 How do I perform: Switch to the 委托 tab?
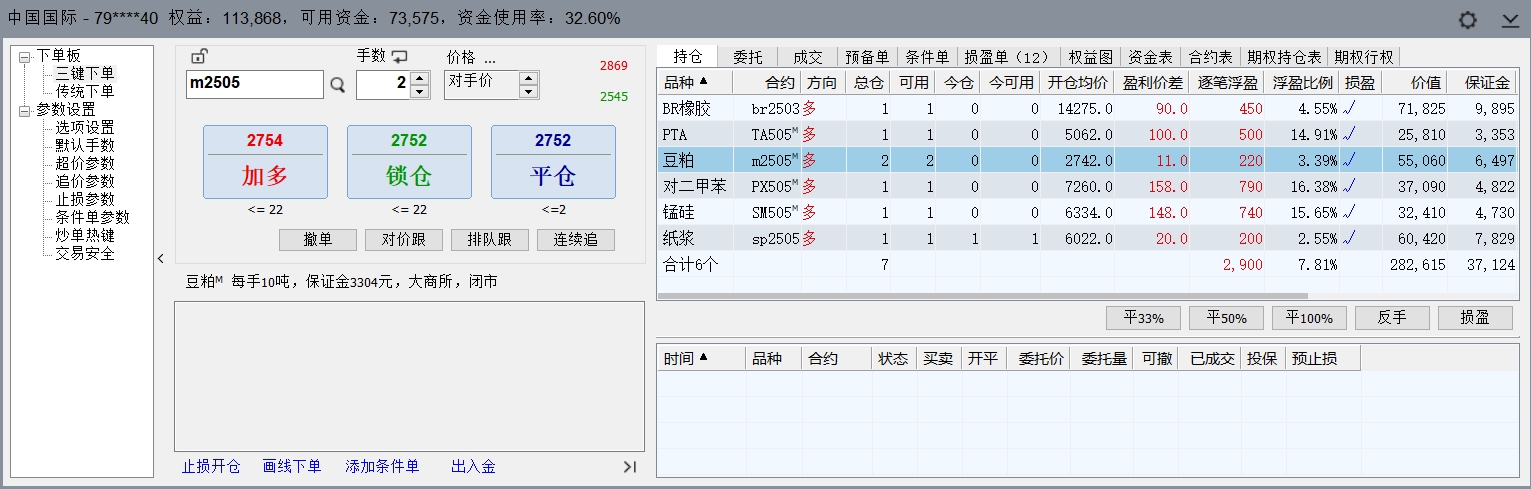click(747, 57)
